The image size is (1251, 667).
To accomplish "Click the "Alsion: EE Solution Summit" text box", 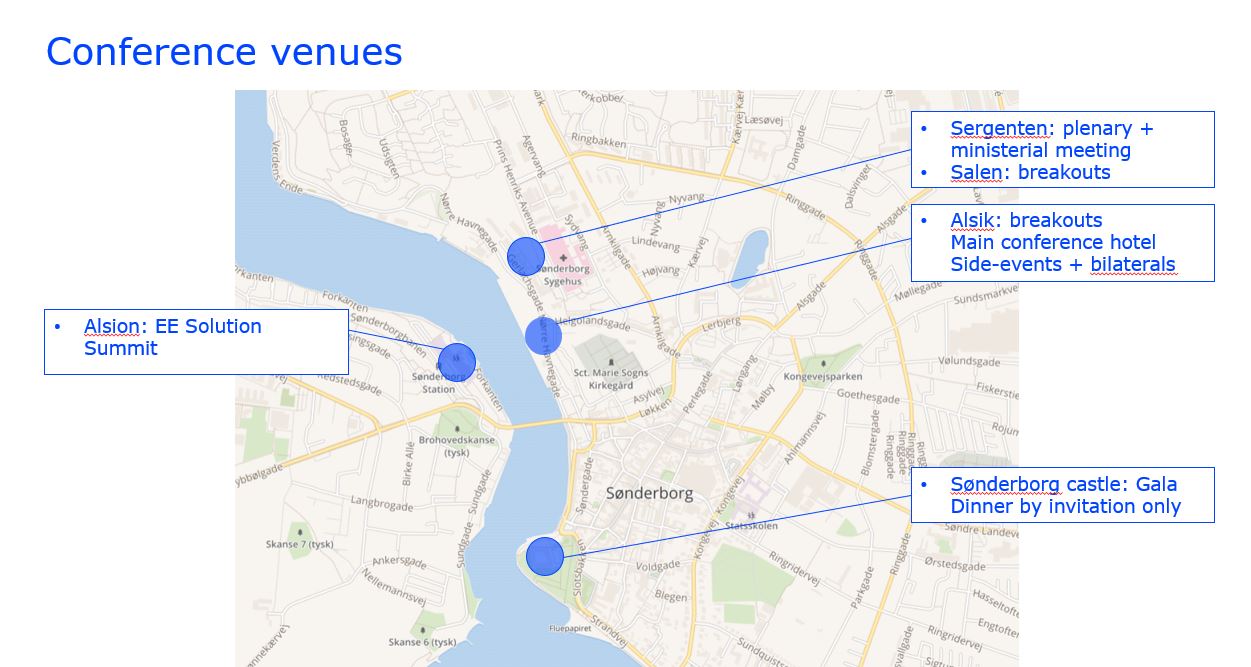I will pyautogui.click(x=196, y=341).
